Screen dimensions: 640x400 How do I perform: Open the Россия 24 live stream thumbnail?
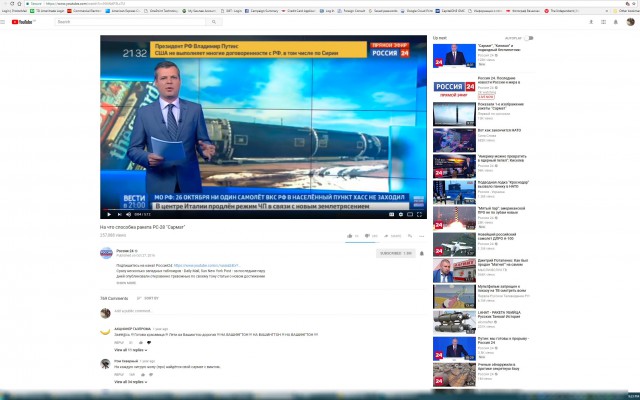tap(454, 88)
